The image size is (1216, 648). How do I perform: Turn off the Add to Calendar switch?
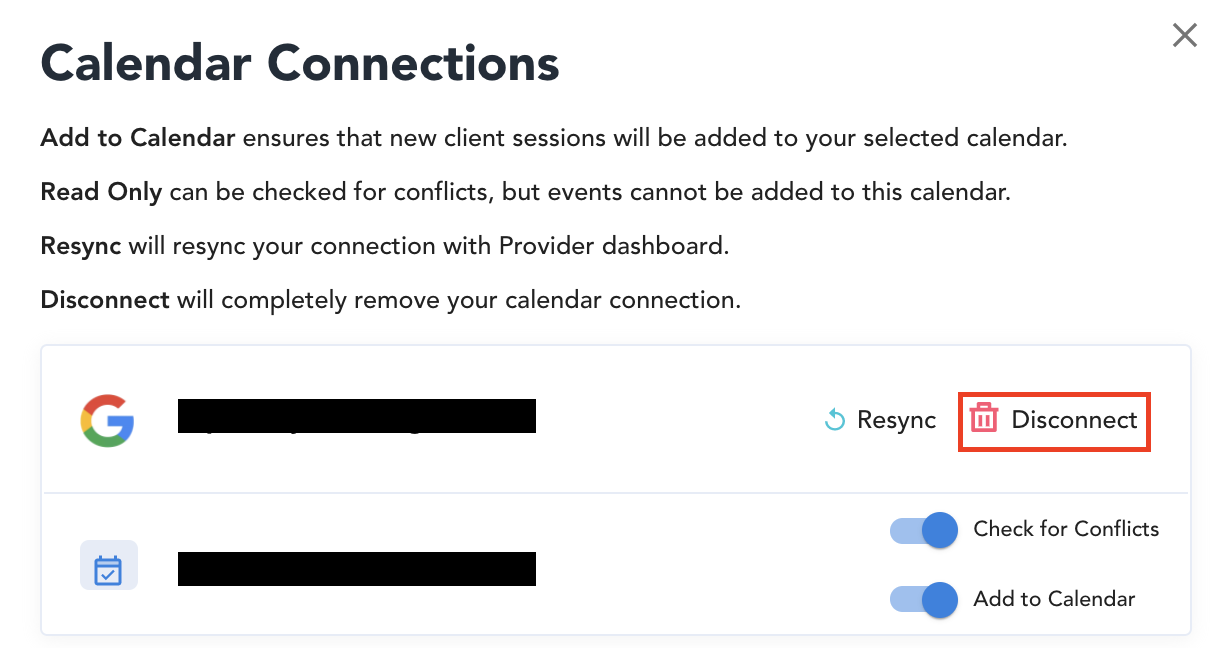point(924,600)
